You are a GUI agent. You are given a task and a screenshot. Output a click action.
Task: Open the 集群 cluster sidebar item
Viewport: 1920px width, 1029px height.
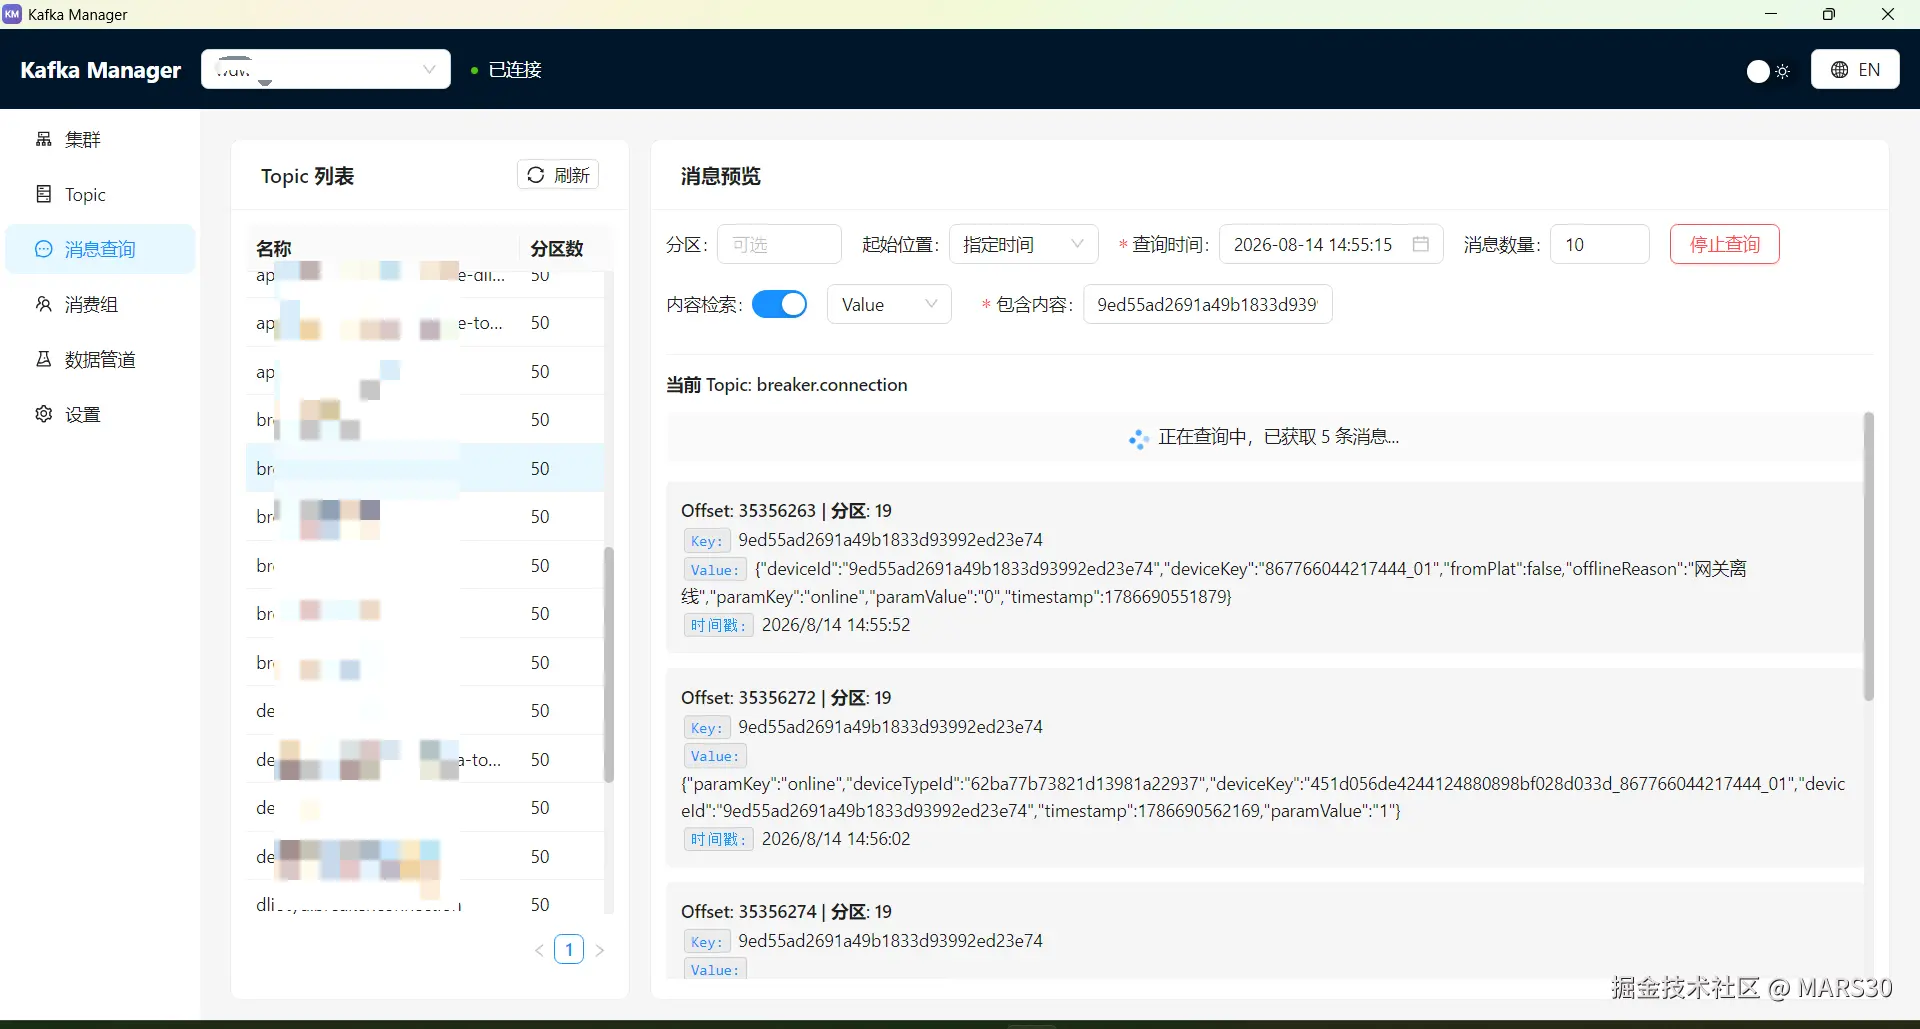coord(100,139)
